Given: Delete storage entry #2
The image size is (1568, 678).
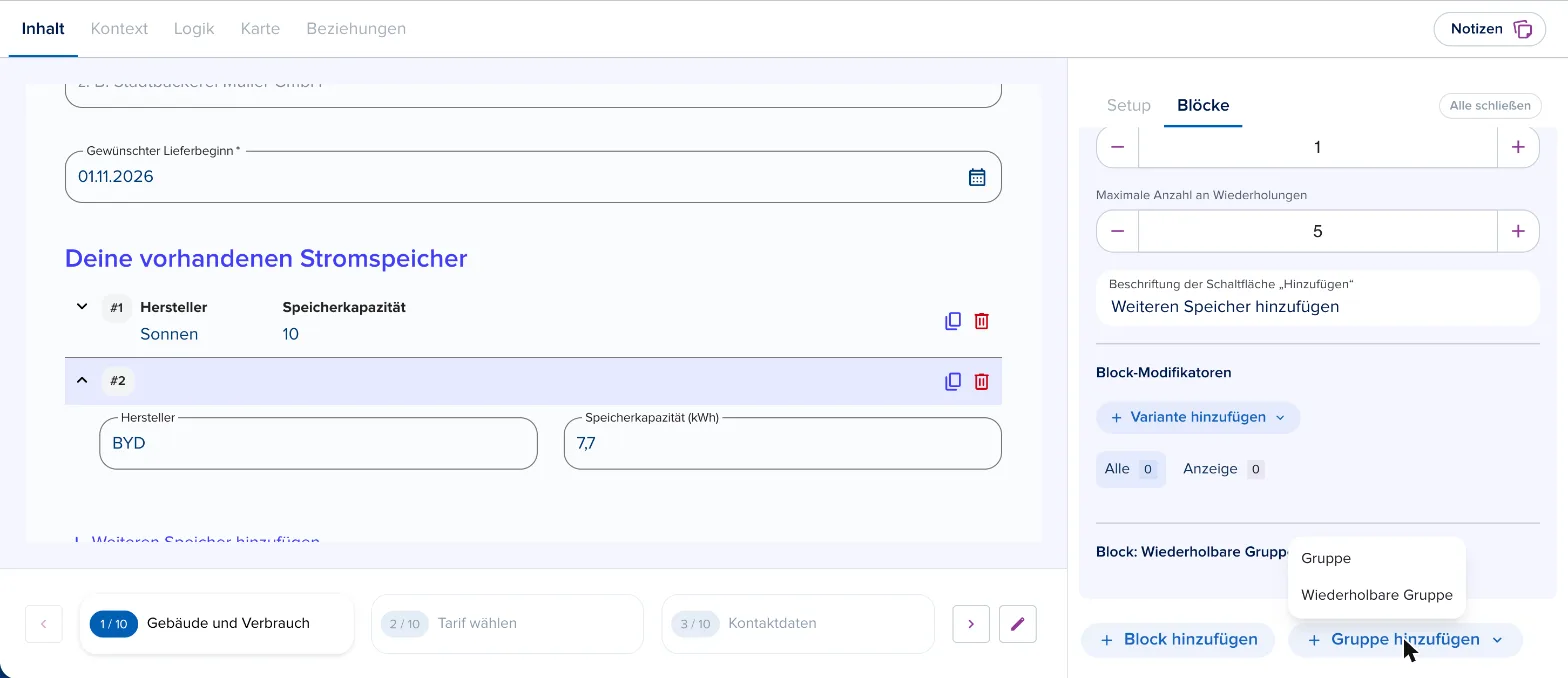Looking at the screenshot, I should 982,381.
